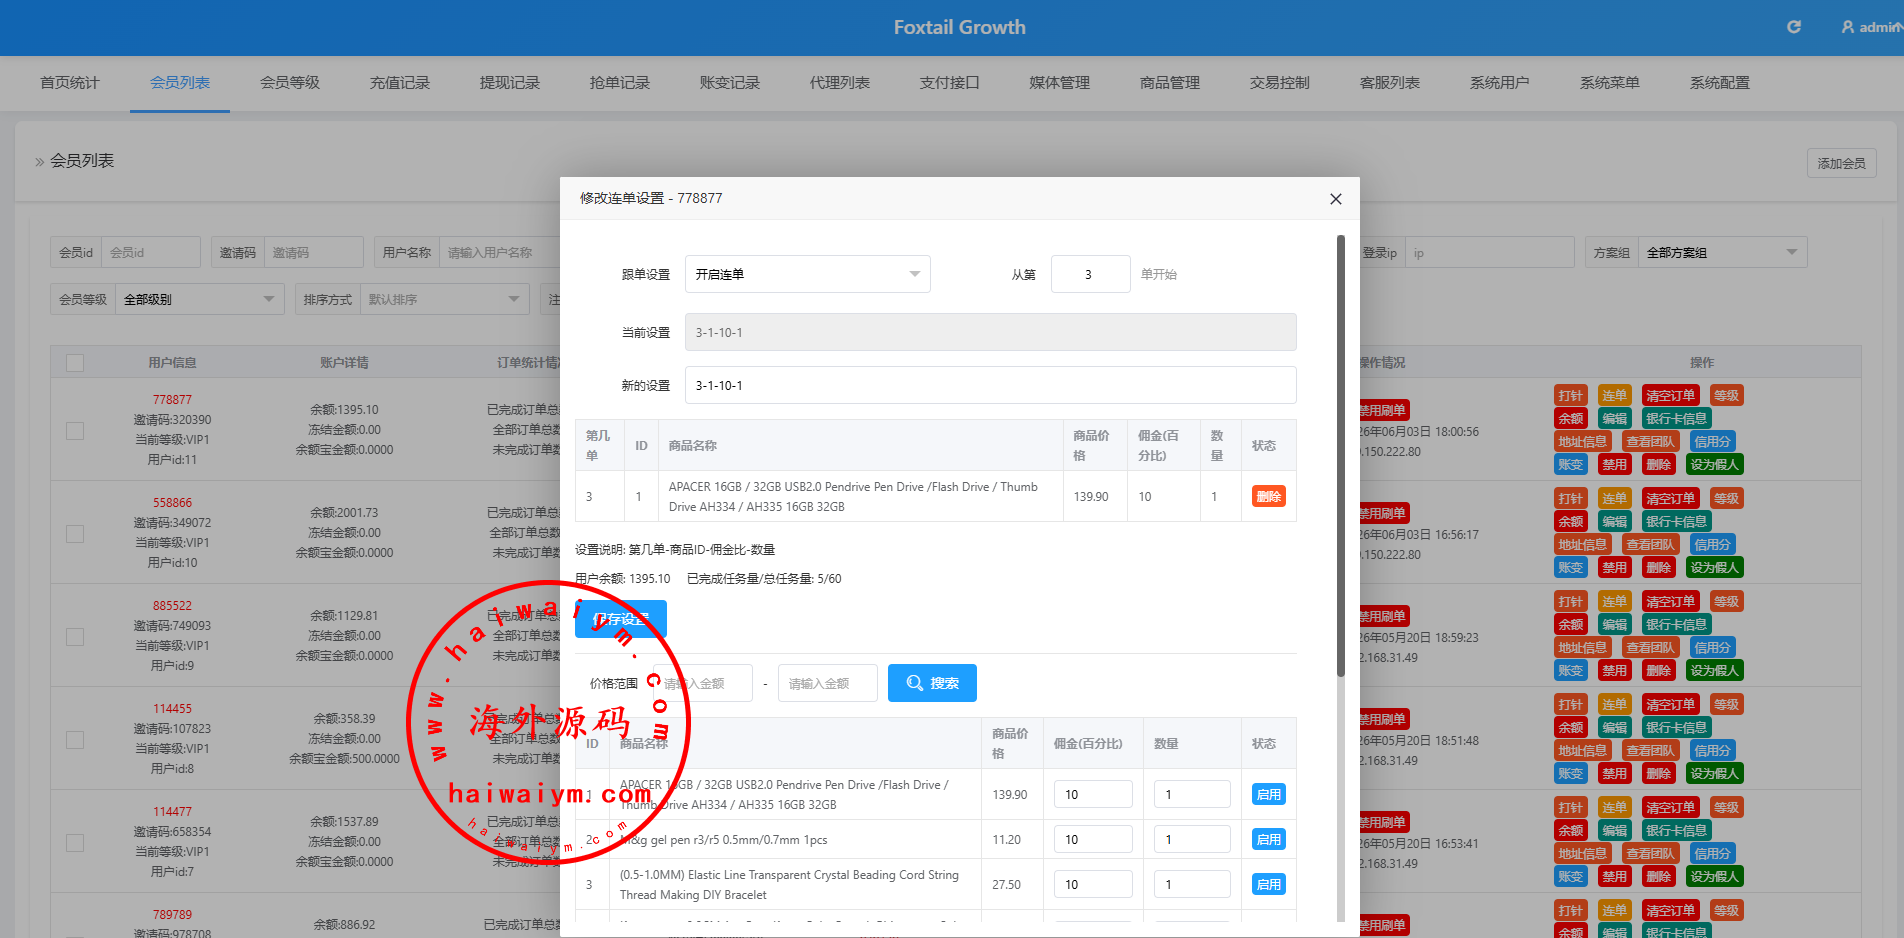Click the quantity field for the gel pen
Viewport: 1904px width, 938px height.
1192,840
